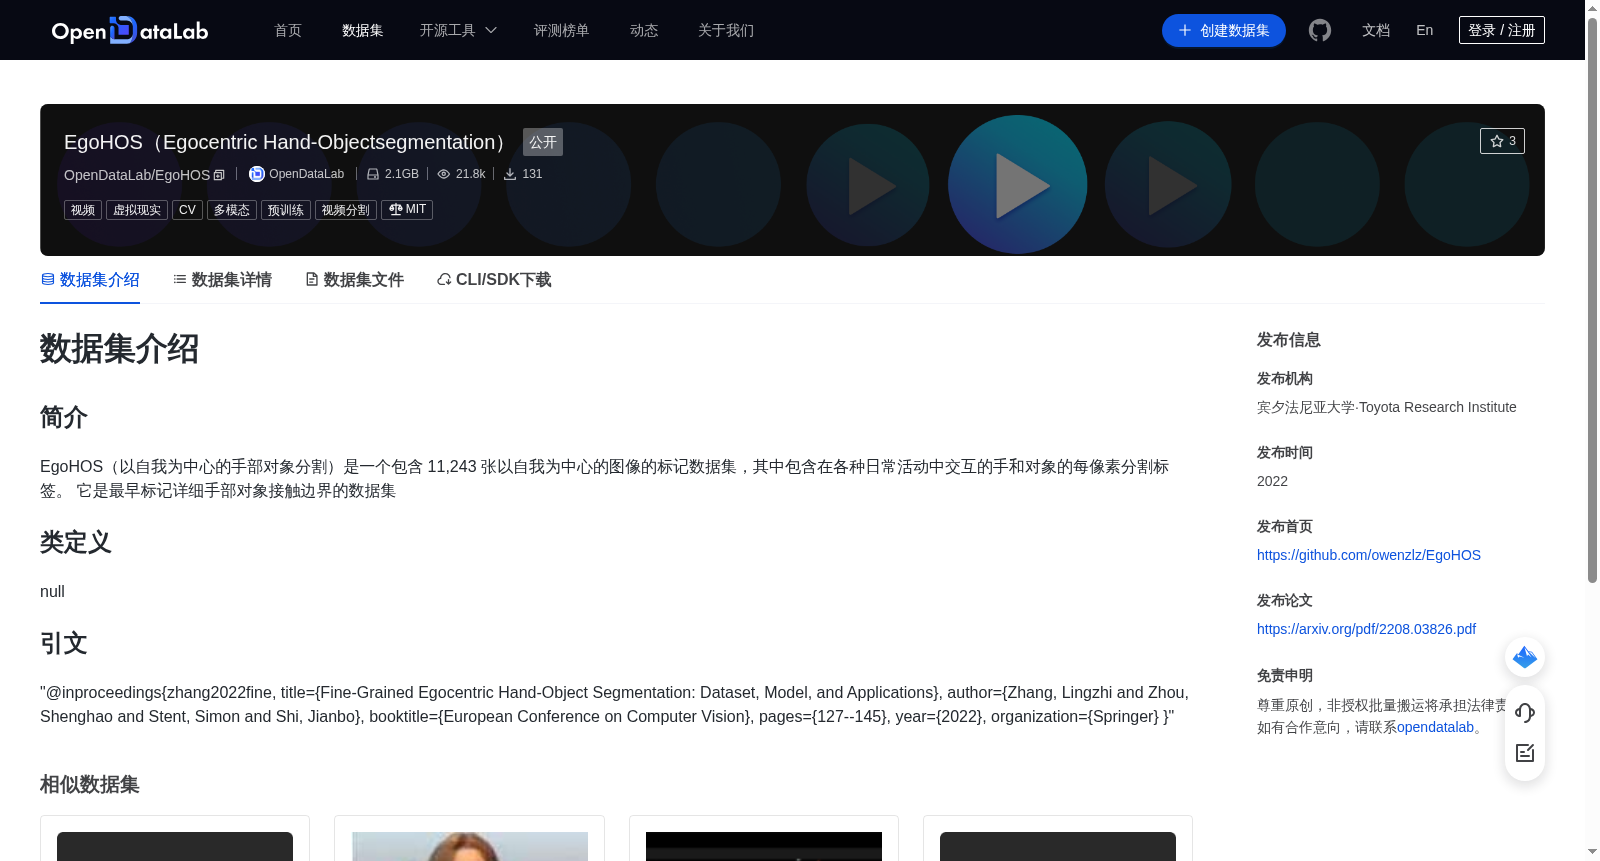This screenshot has height=861, width=1600.
Task: Open the third similar dataset thumbnail
Action: 764,846
